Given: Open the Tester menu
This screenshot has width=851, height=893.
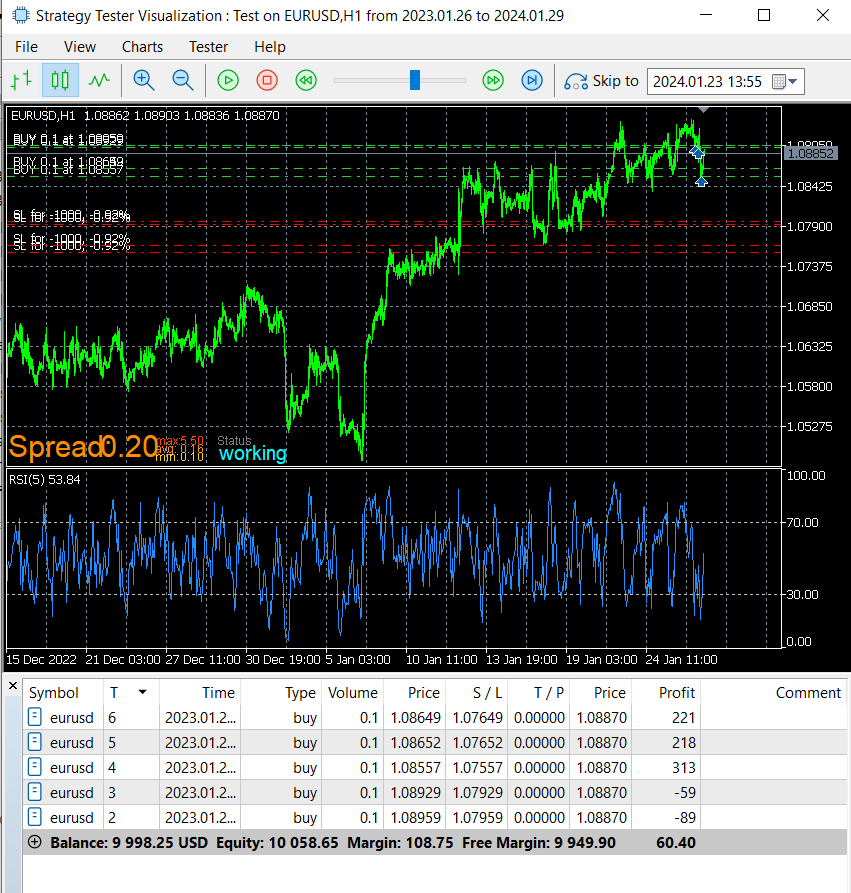Looking at the screenshot, I should click(208, 47).
